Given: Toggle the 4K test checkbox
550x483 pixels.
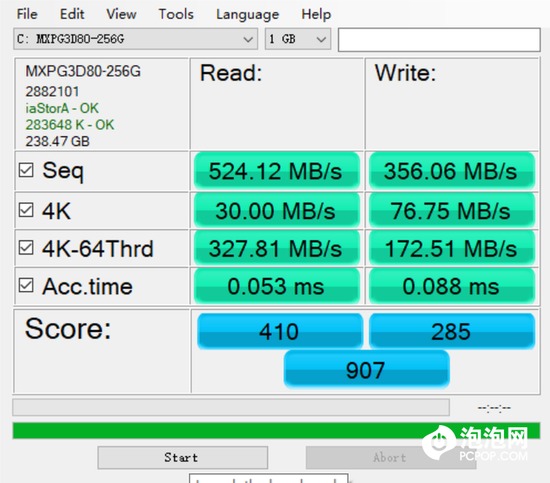Looking at the screenshot, I should [26, 210].
